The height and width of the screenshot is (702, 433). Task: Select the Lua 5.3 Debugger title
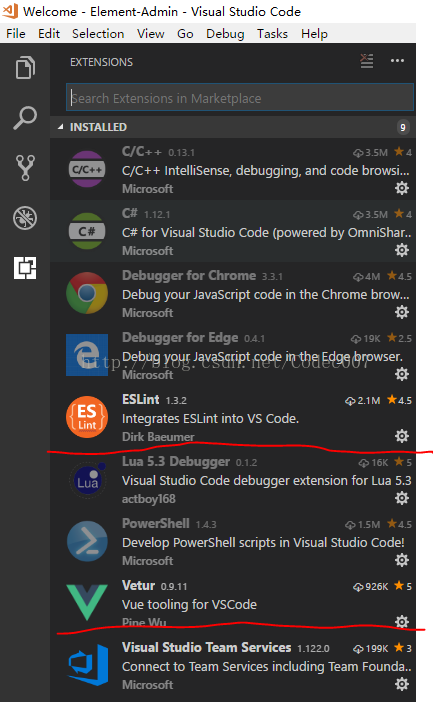176,461
